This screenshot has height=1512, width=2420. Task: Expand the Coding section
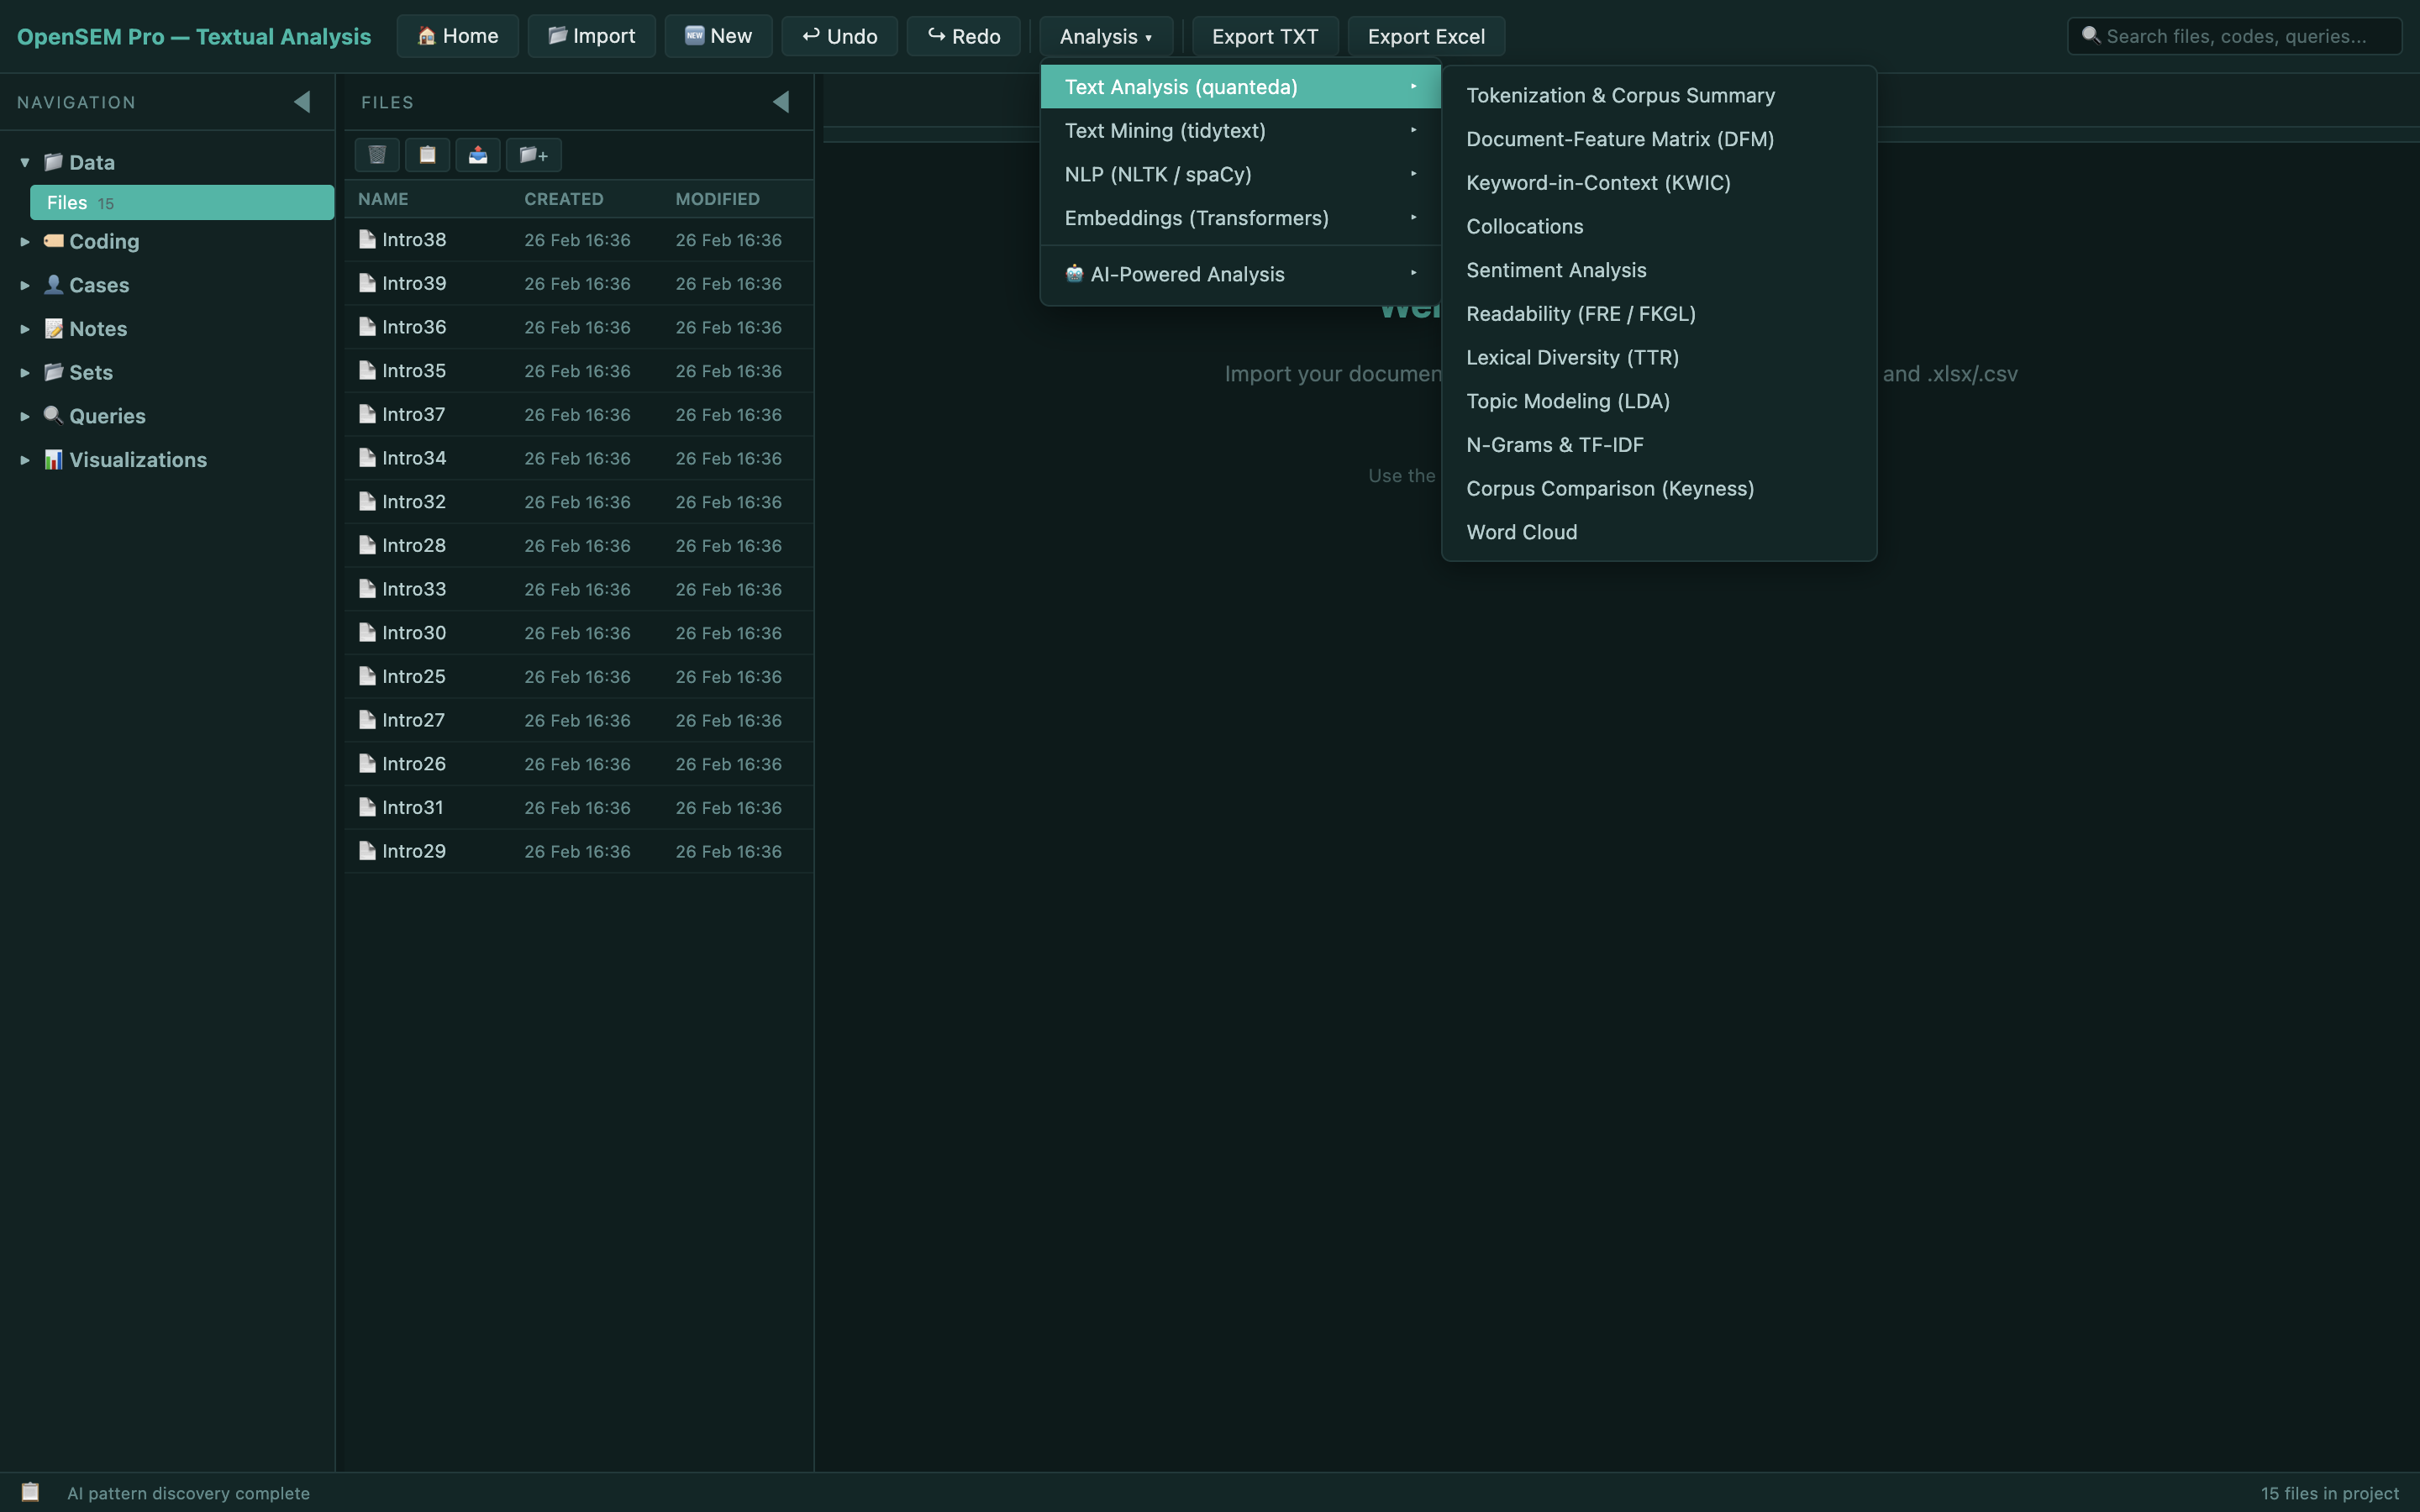[24, 241]
